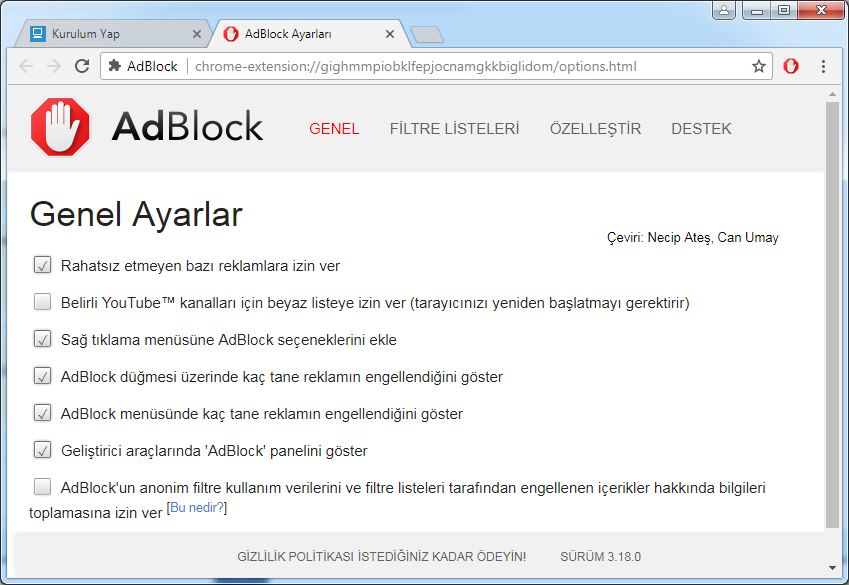Screen dimensions: 849x585
Task: Click the scrollbar up arrow
Action: [832, 95]
